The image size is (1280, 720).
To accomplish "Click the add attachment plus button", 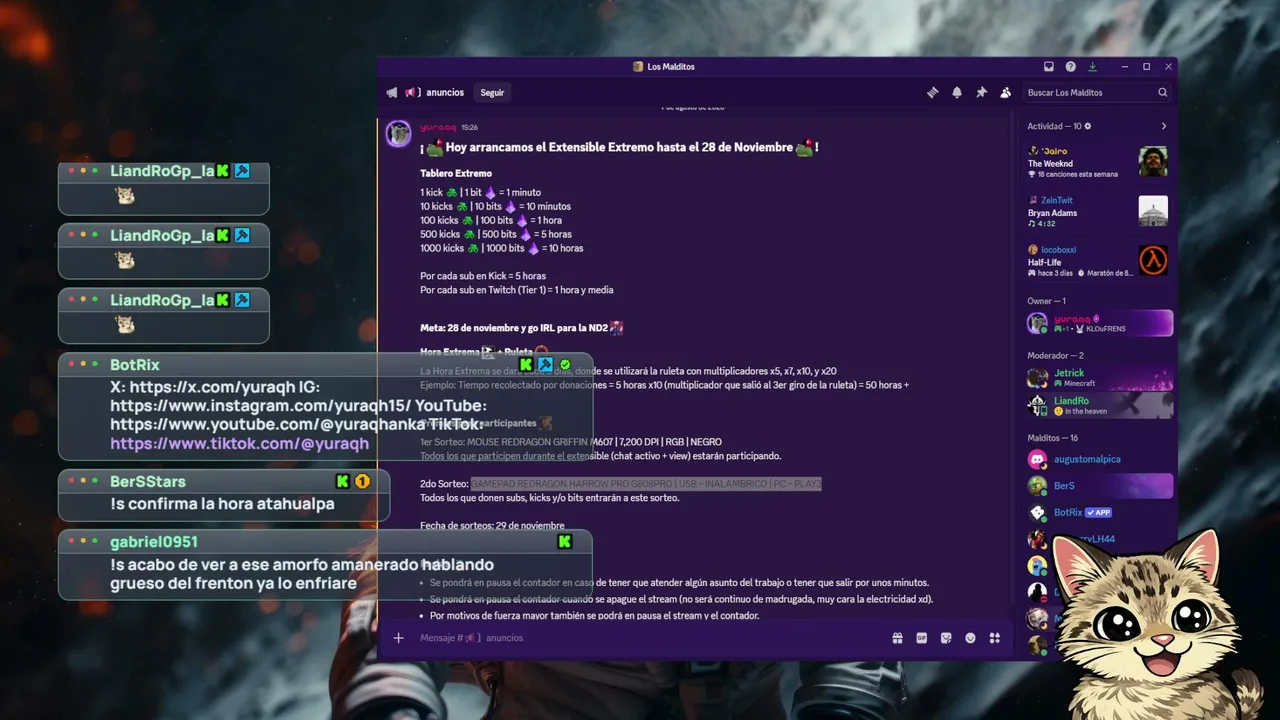I will (x=398, y=638).
